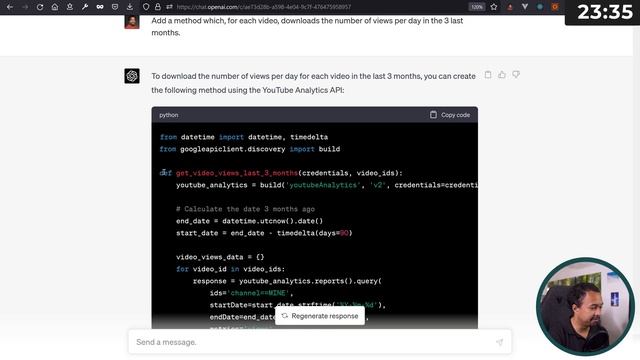This screenshot has width=640, height=360.
Task: Click the Copy code button
Action: pos(450,115)
